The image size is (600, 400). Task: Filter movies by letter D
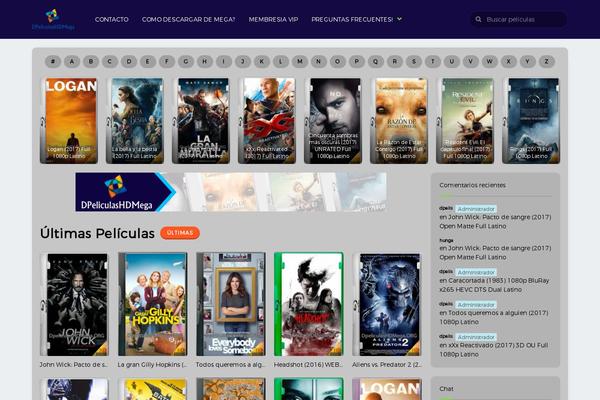[x=129, y=61]
